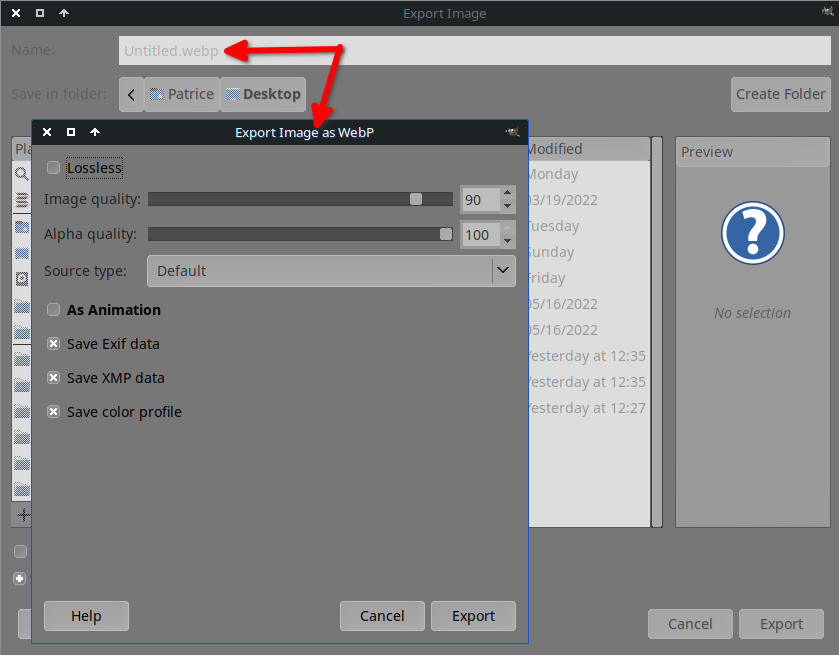
Task: Cancel the background Export Image window
Action: click(690, 624)
